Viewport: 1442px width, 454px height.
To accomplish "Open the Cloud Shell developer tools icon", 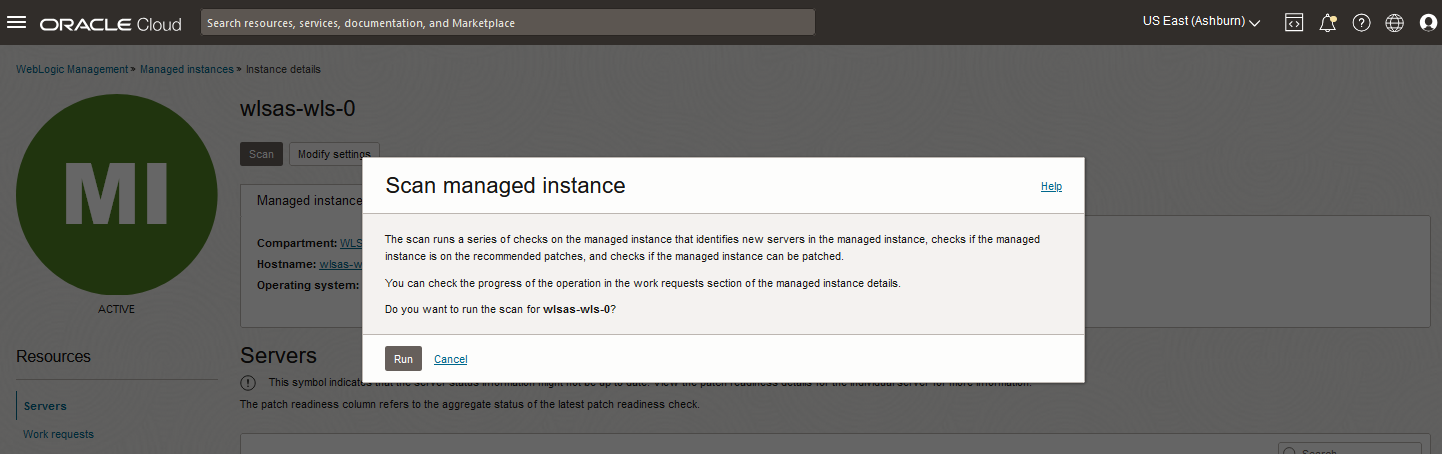I will tap(1294, 22).
